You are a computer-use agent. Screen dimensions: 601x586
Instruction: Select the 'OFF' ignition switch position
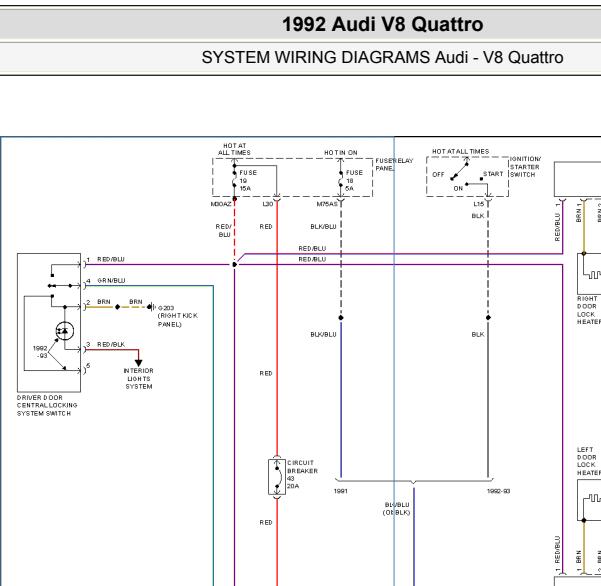pyautogui.click(x=438, y=174)
